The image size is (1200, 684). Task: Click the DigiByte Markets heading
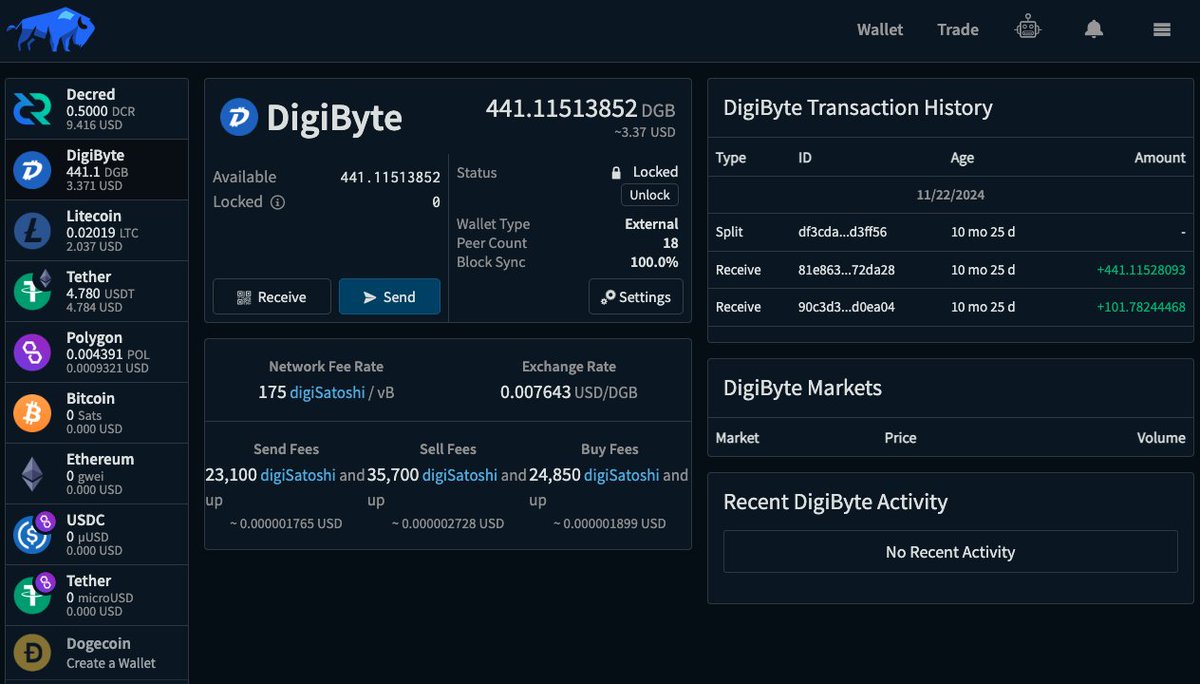(803, 388)
